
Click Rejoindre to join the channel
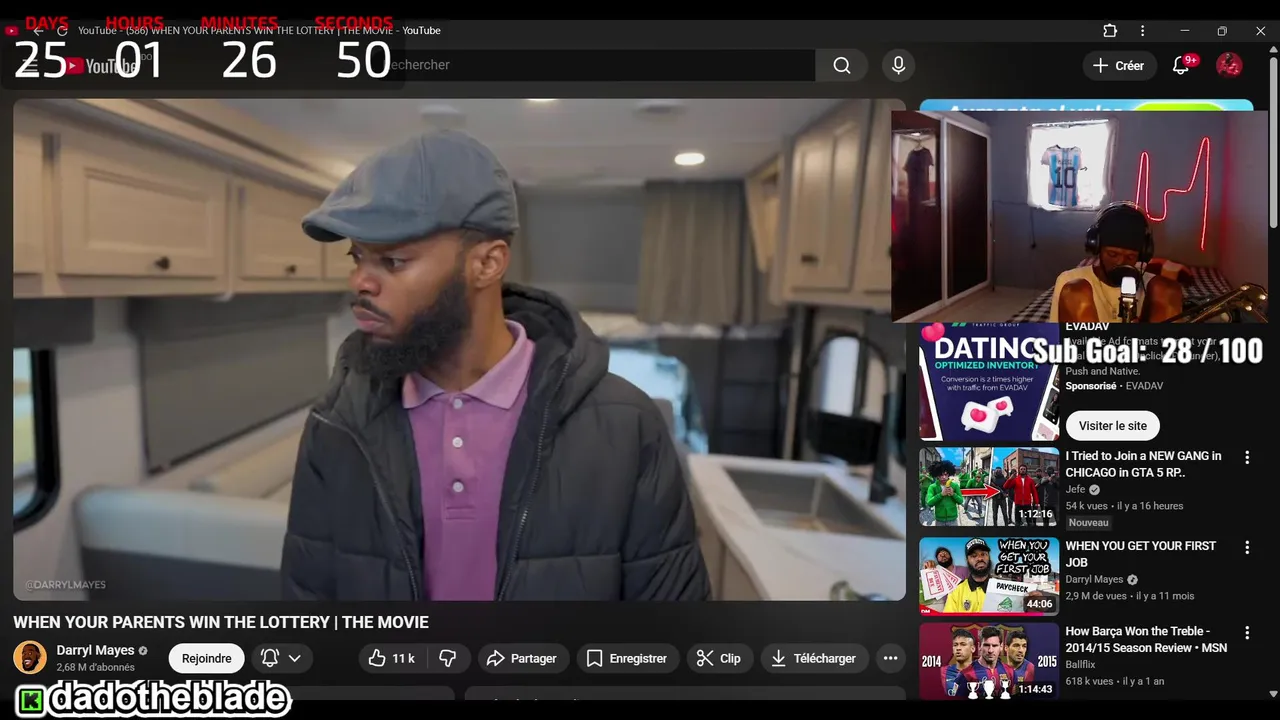coord(207,658)
